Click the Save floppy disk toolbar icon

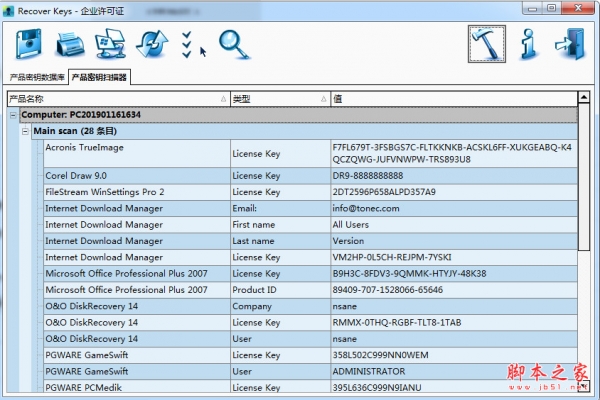31,44
